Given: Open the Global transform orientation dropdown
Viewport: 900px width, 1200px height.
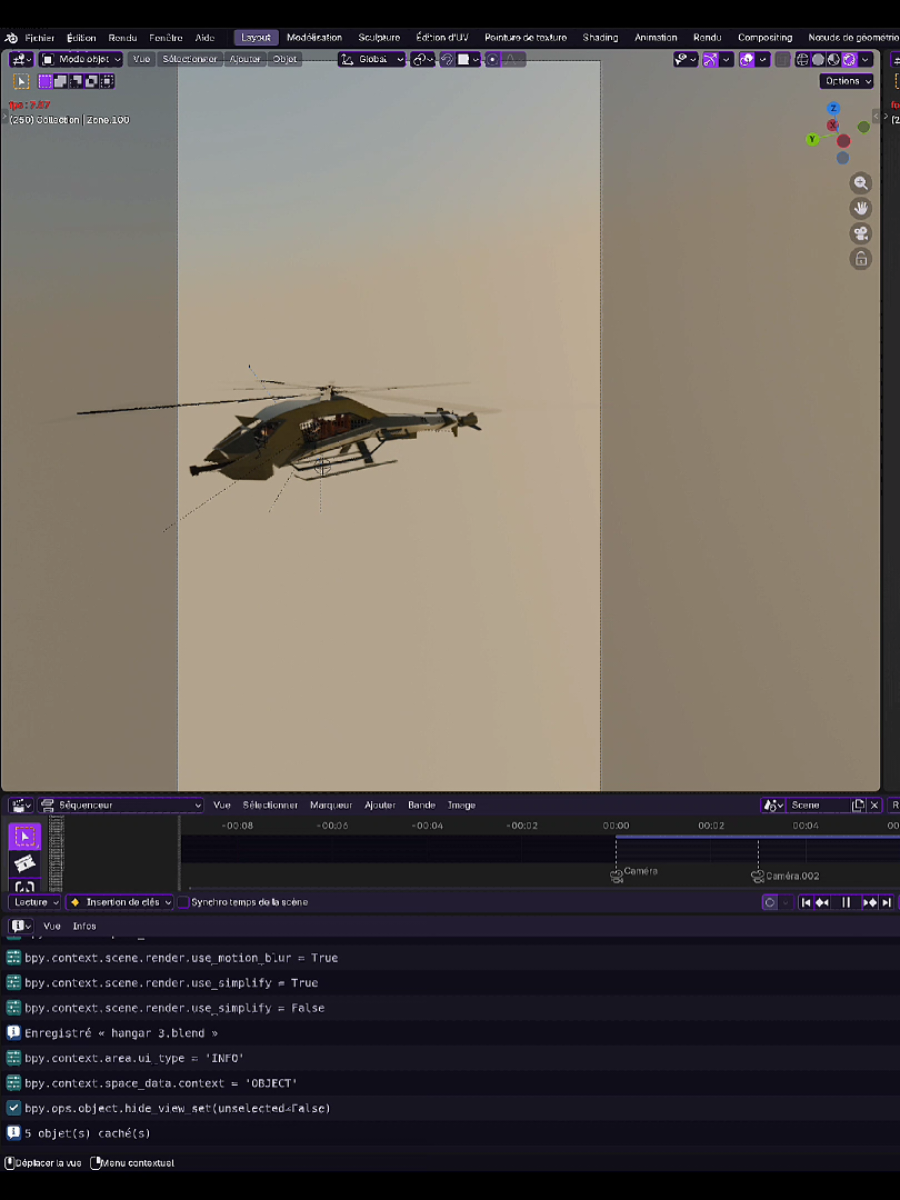Looking at the screenshot, I should 372,60.
